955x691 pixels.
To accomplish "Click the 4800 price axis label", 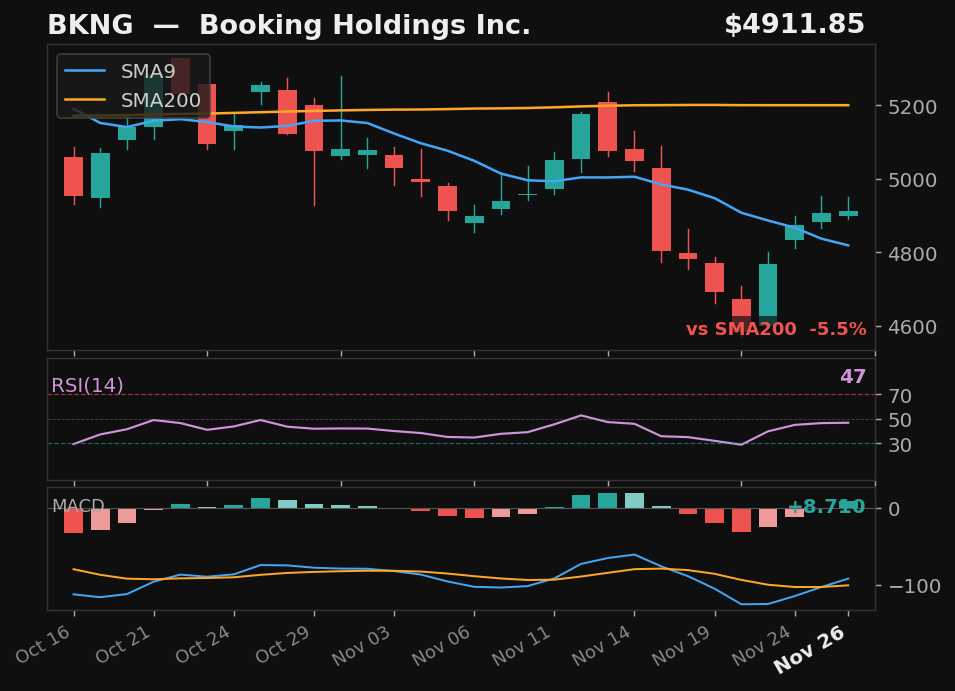I will click(912, 254).
